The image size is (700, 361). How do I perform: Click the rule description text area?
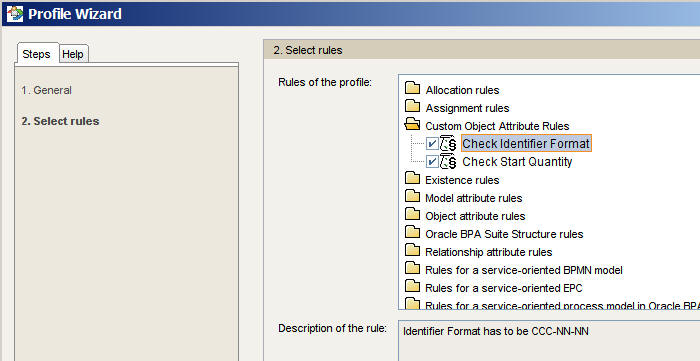[x=549, y=341]
